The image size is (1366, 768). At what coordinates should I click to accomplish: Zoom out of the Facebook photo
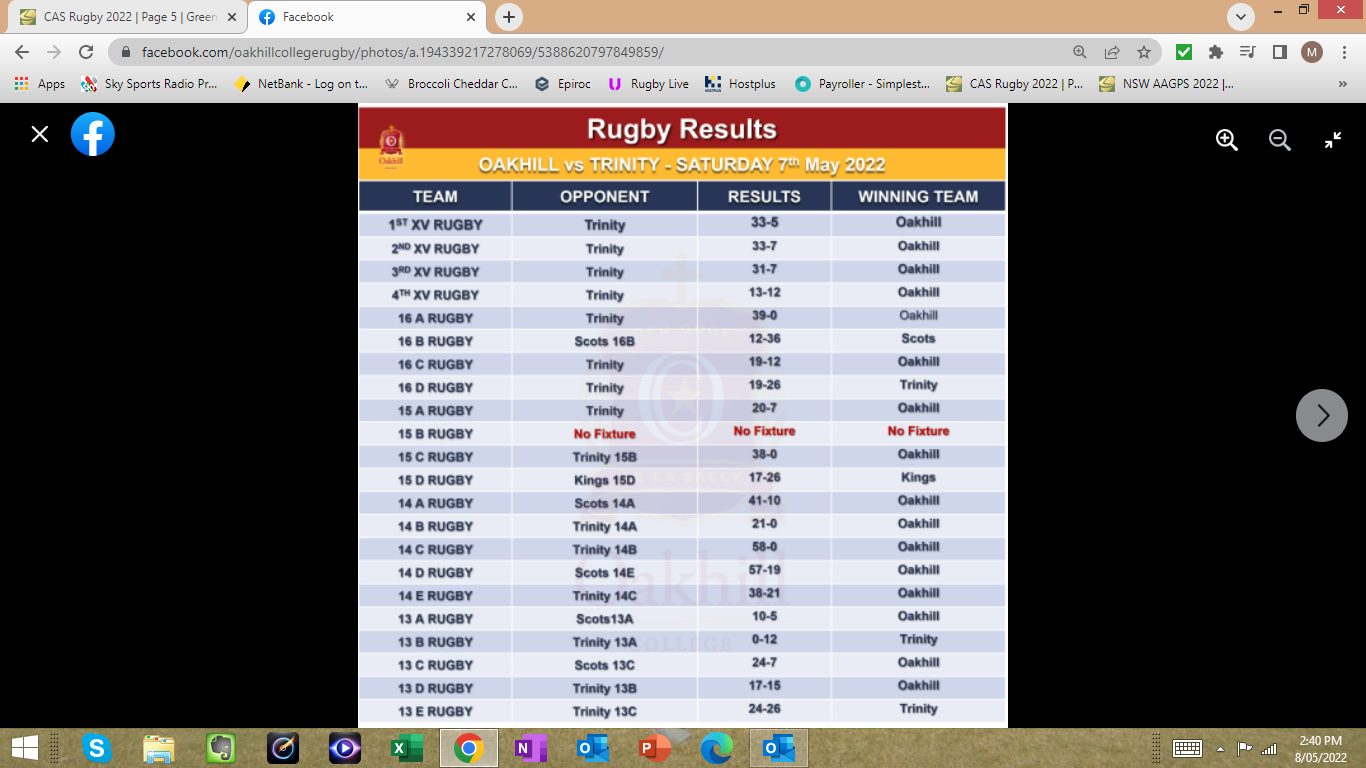pyautogui.click(x=1280, y=140)
